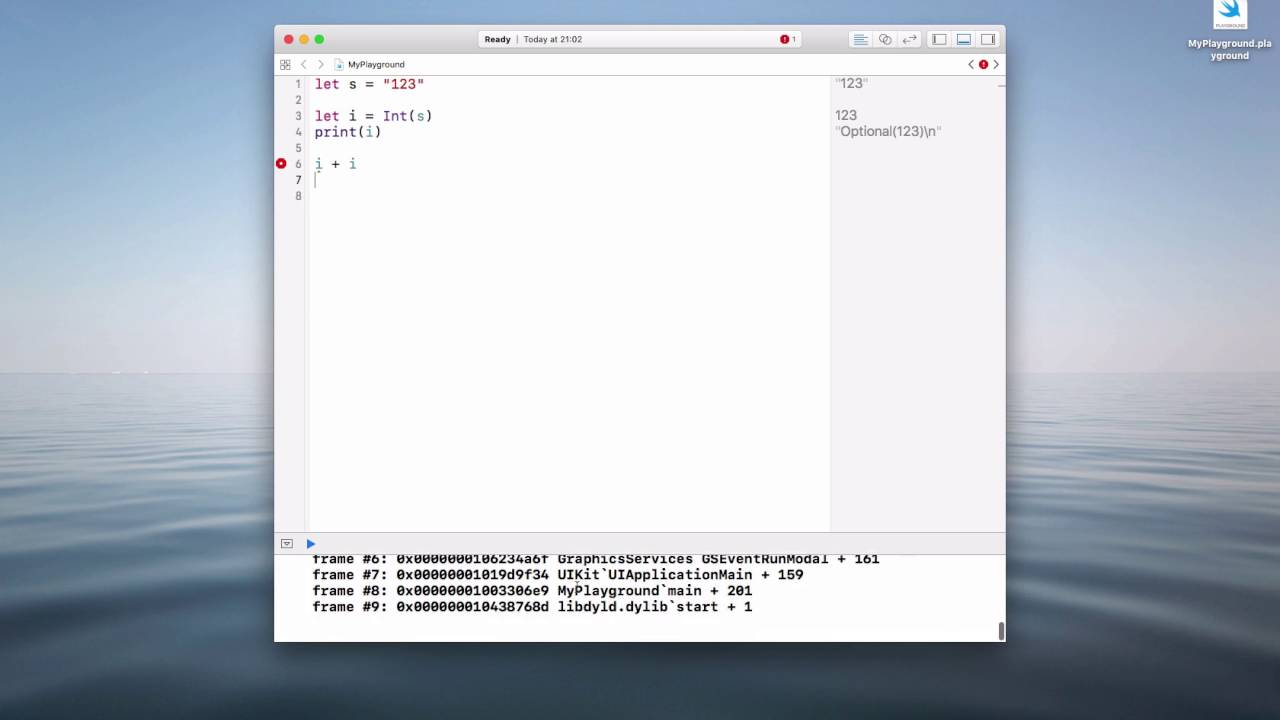This screenshot has height=720, width=1280.
Task: Click frame #8 MyPlayground main console line
Action: (532, 591)
